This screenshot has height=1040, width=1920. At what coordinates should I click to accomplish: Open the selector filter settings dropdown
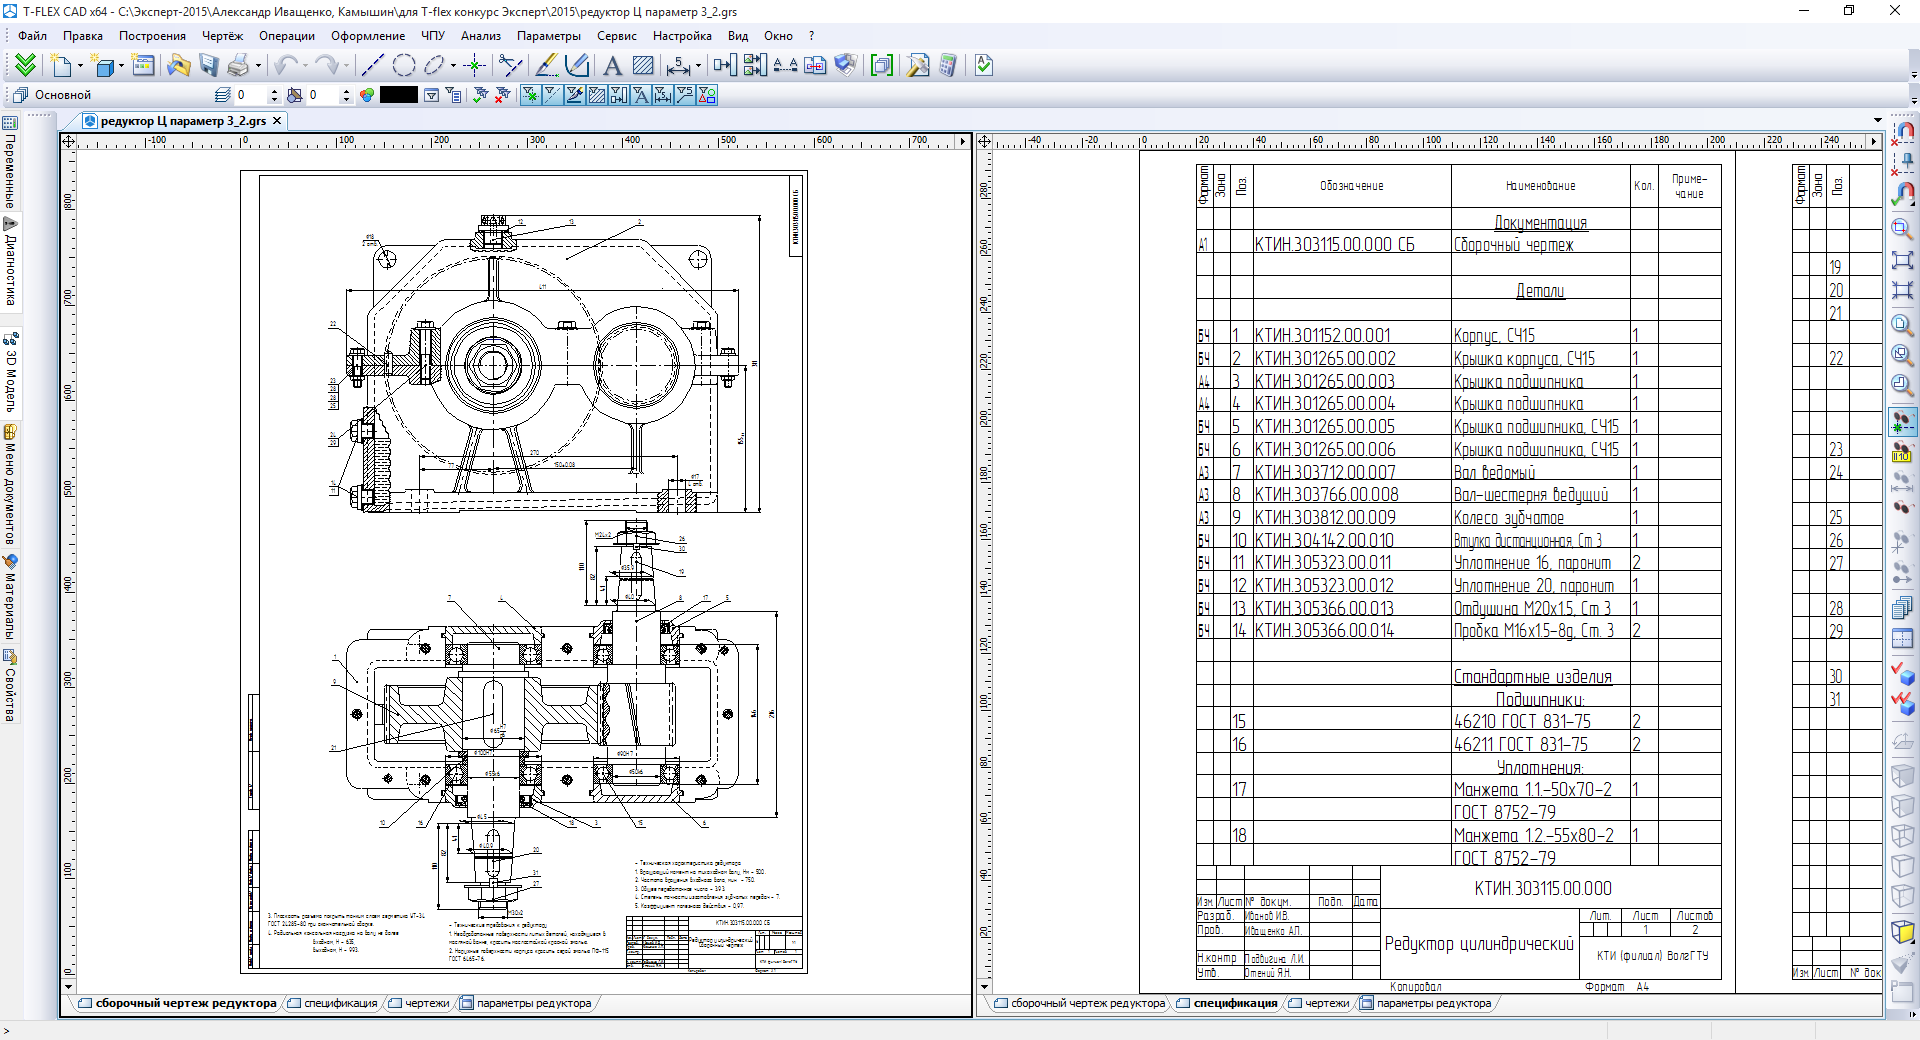coord(431,95)
